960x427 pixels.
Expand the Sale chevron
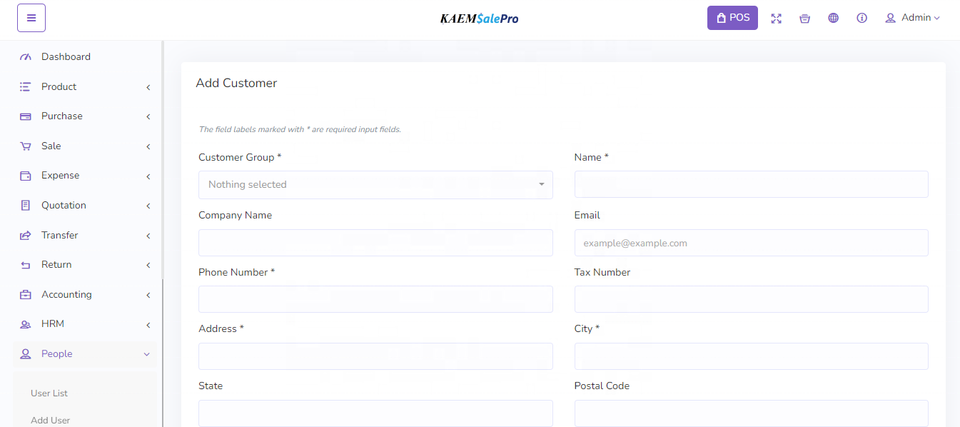click(x=148, y=147)
